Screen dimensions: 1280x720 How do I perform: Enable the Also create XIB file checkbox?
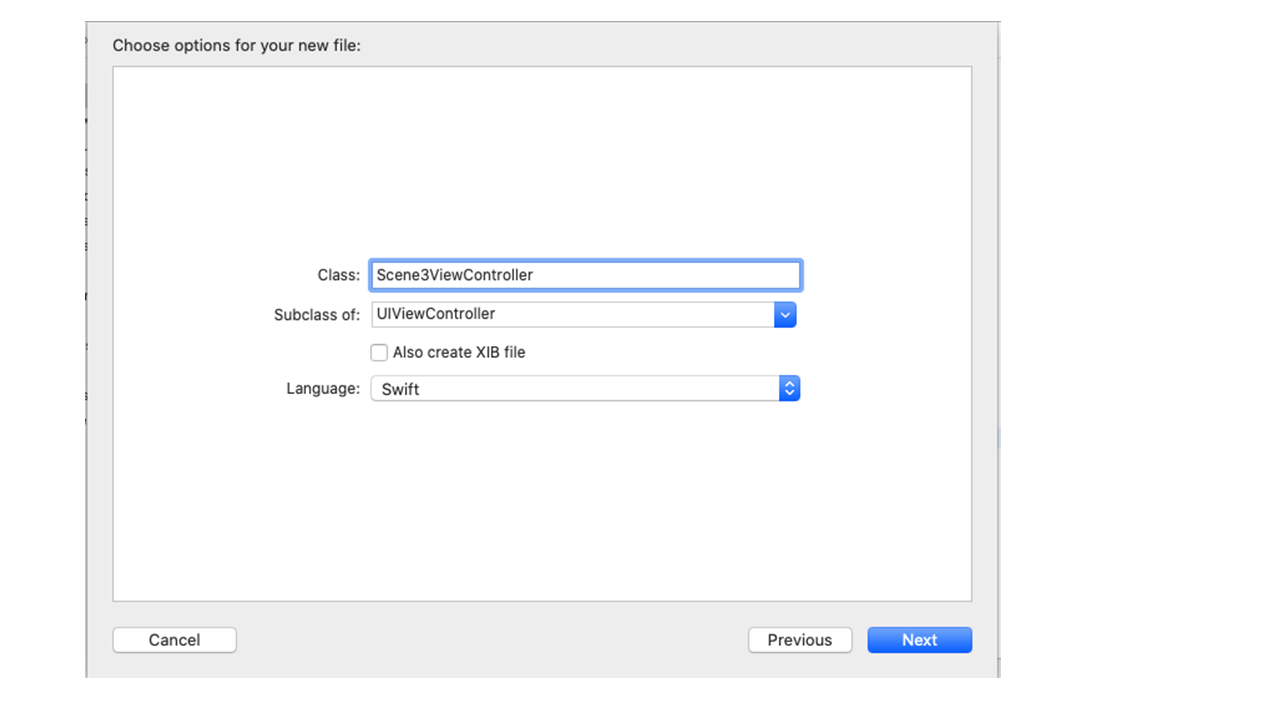(x=379, y=353)
